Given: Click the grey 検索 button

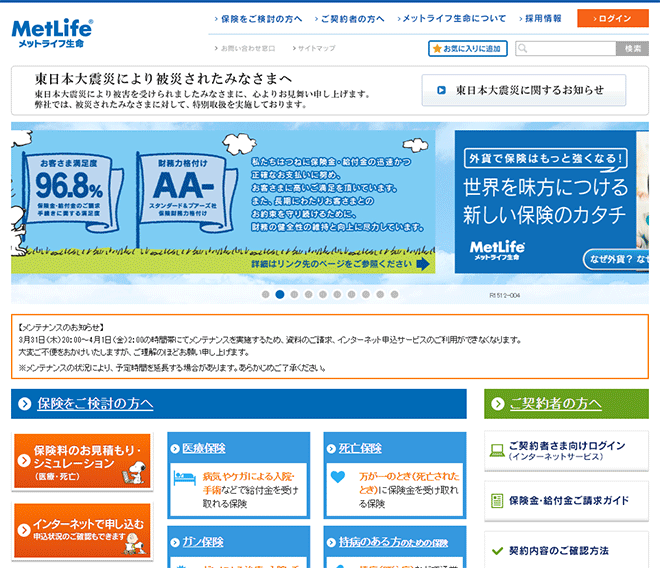Looking at the screenshot, I should 632,48.
